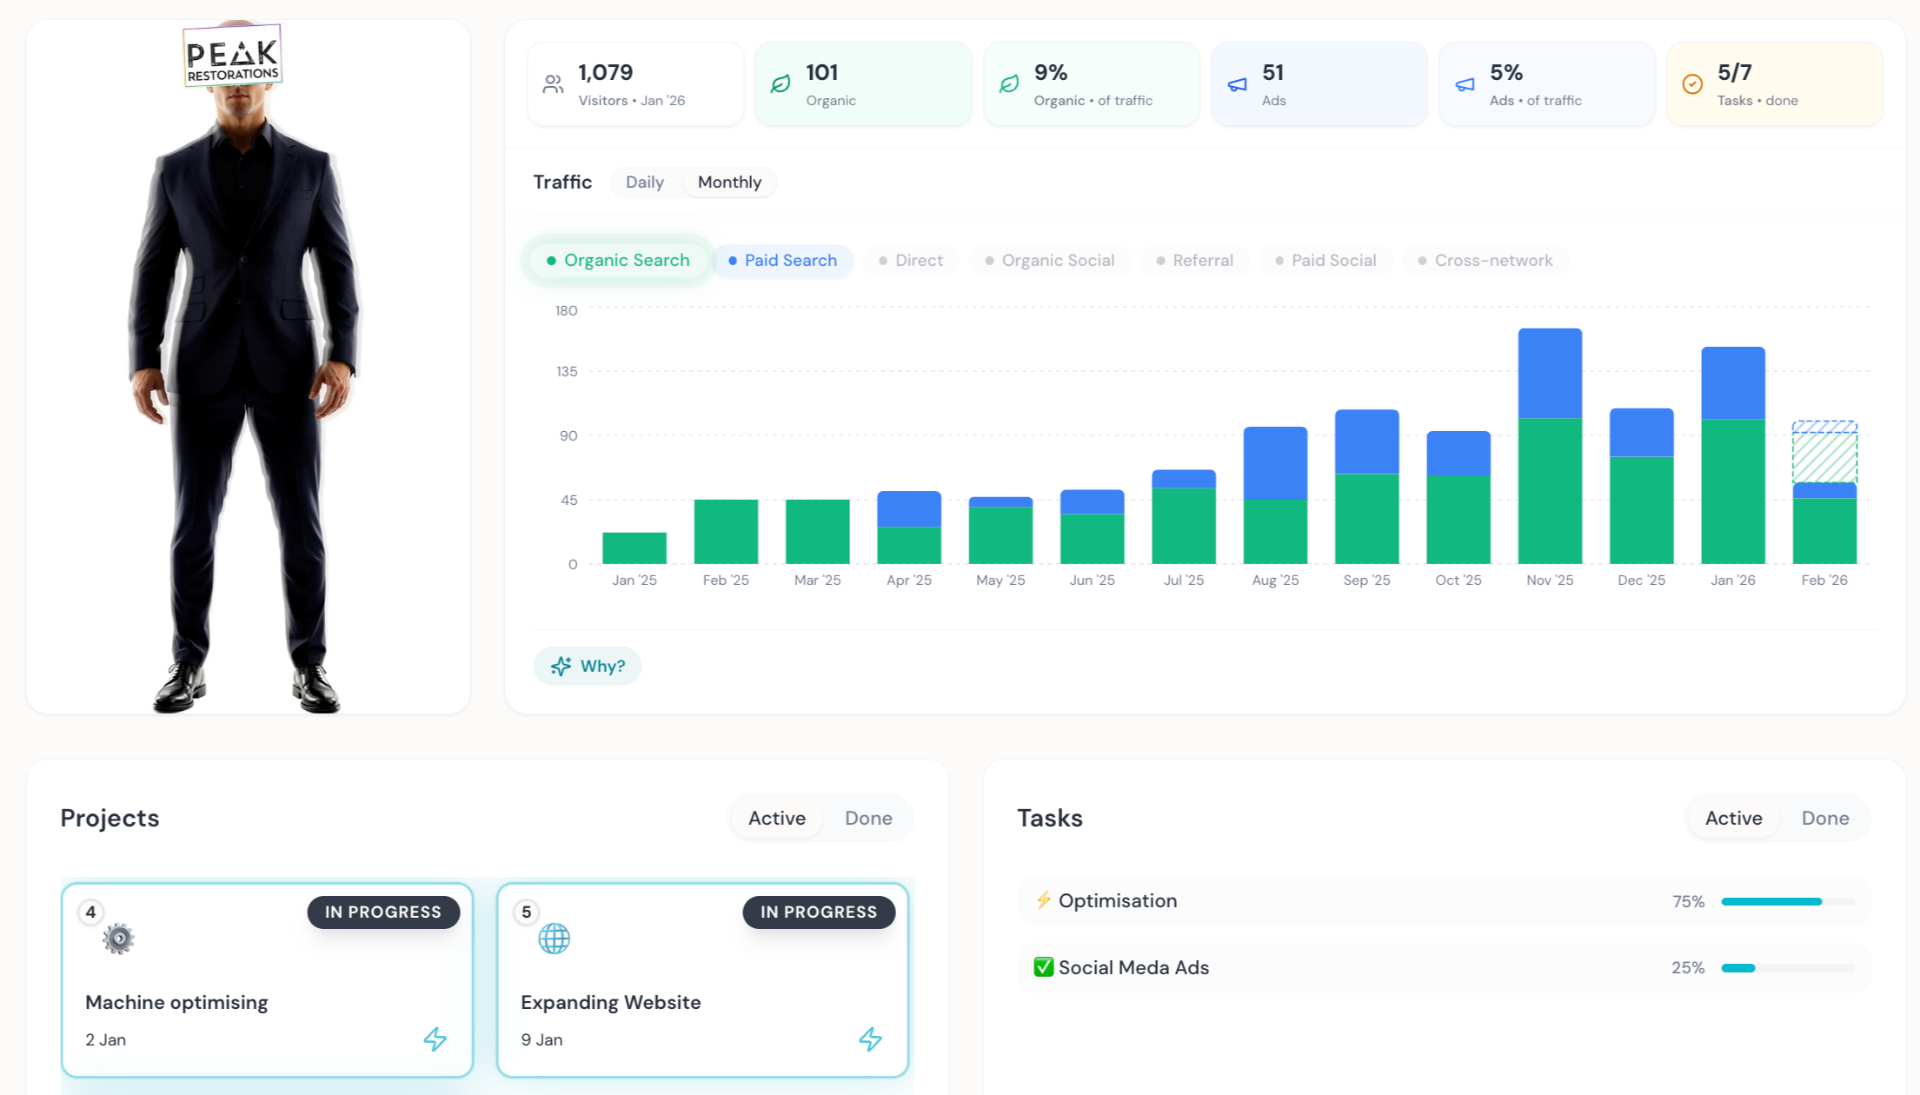Enable the Paid Social series
The image size is (1920, 1095).
point(1325,260)
